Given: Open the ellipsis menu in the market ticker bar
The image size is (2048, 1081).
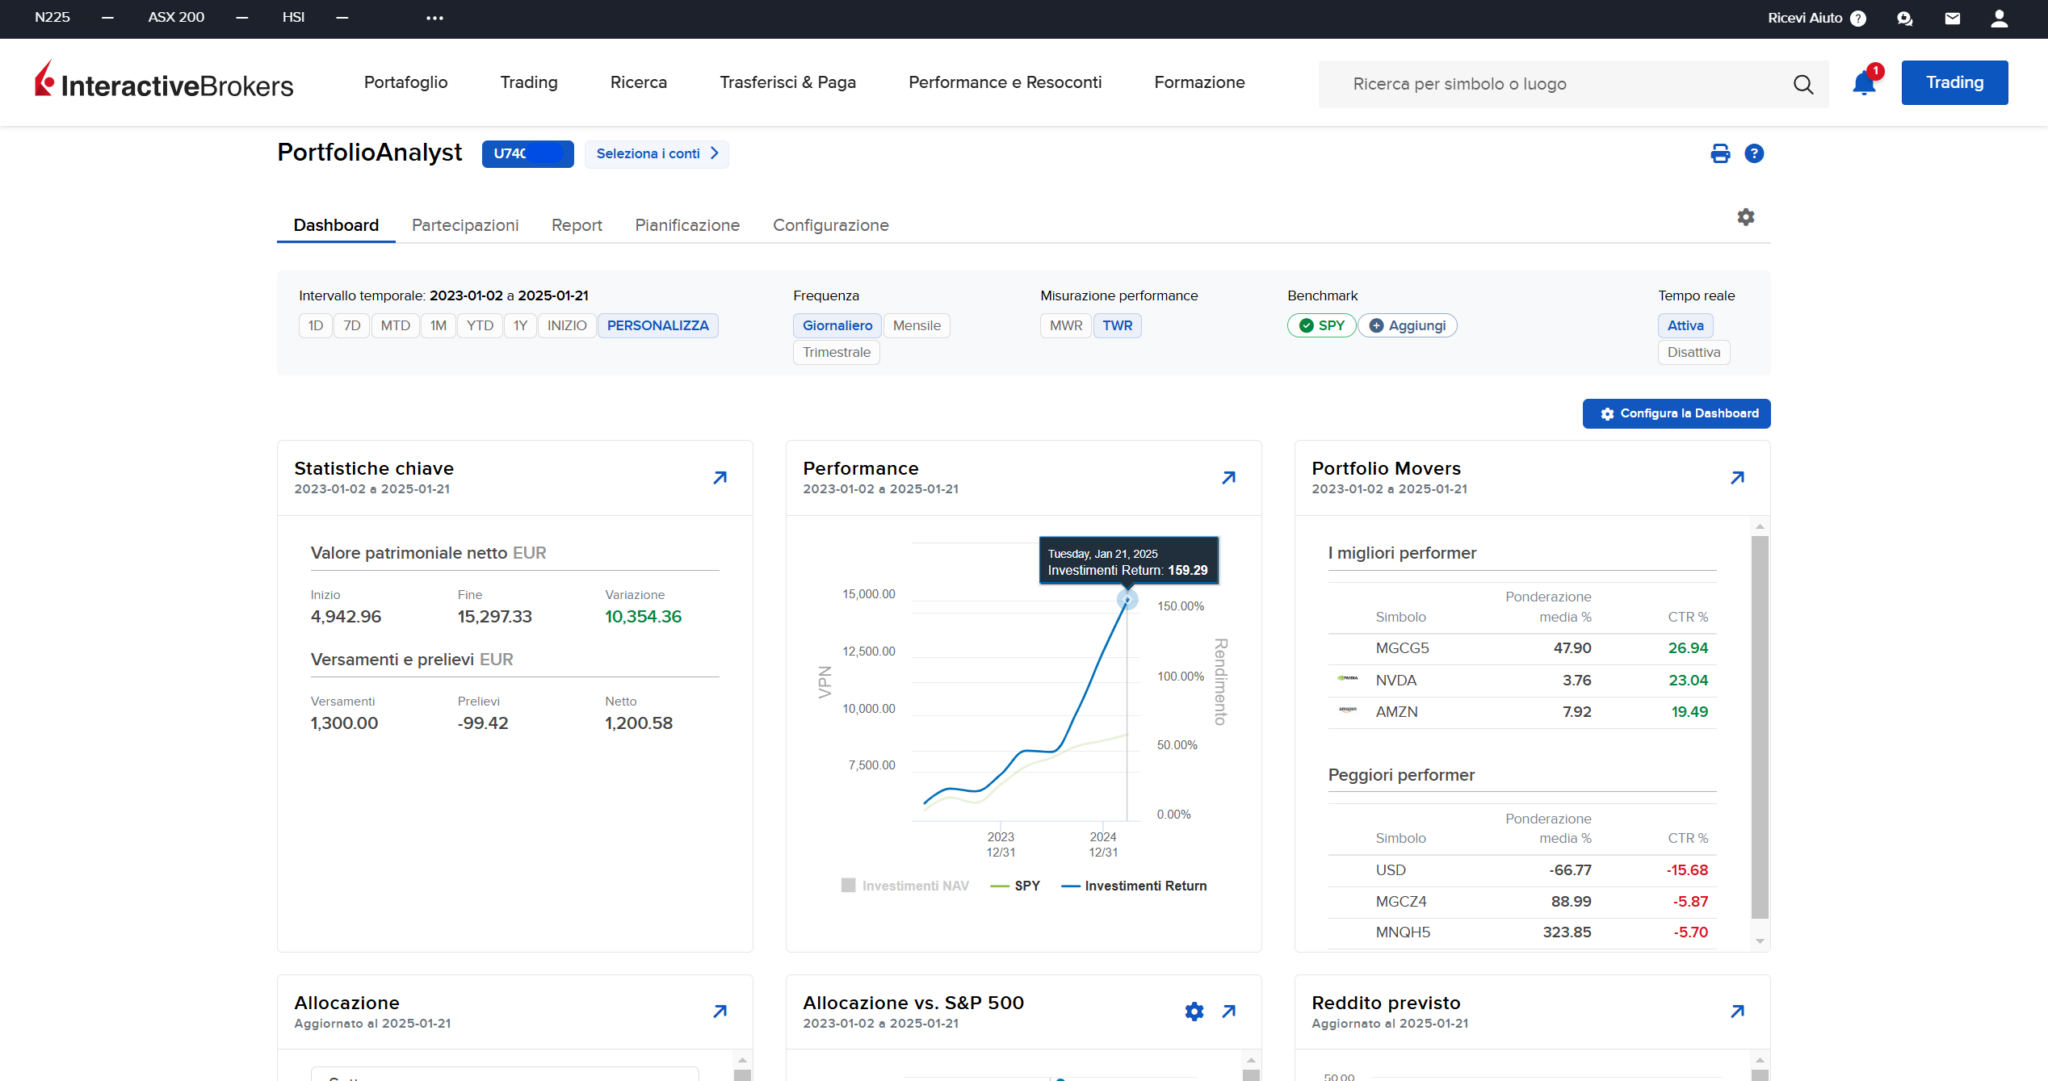Looking at the screenshot, I should pos(434,17).
